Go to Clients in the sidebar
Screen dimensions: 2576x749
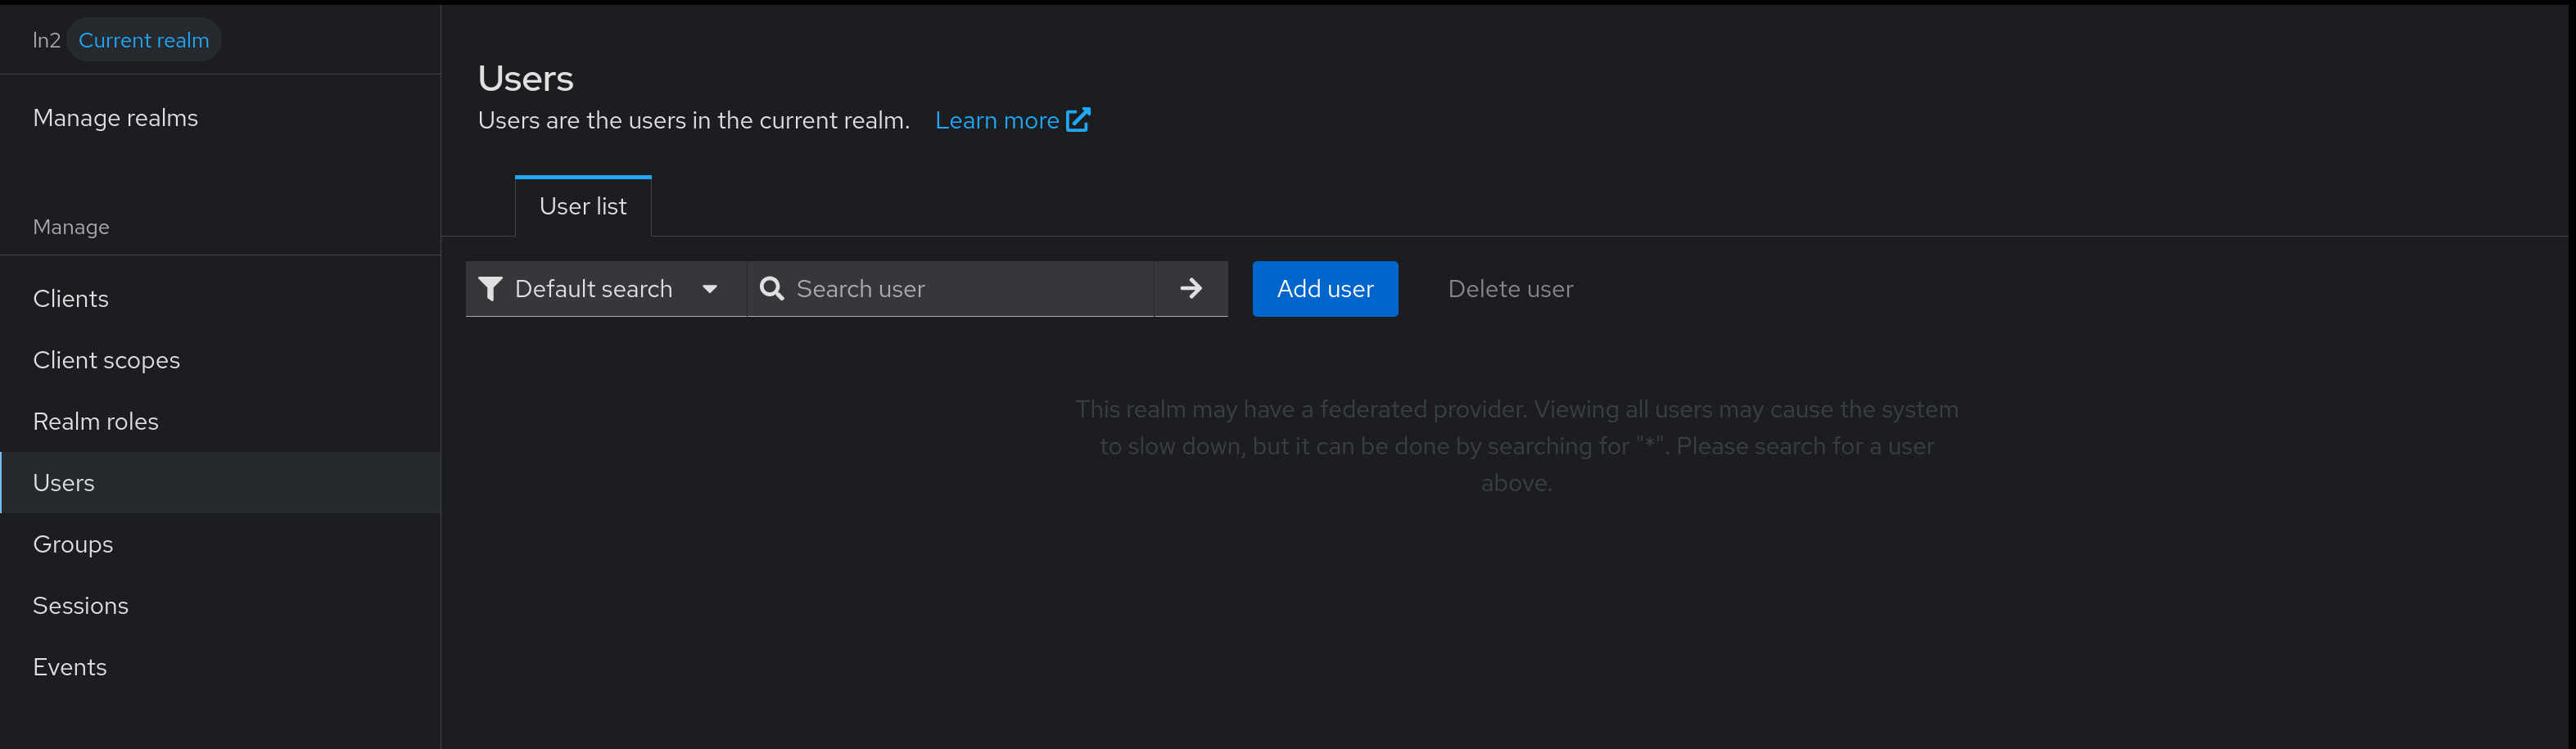[71, 299]
